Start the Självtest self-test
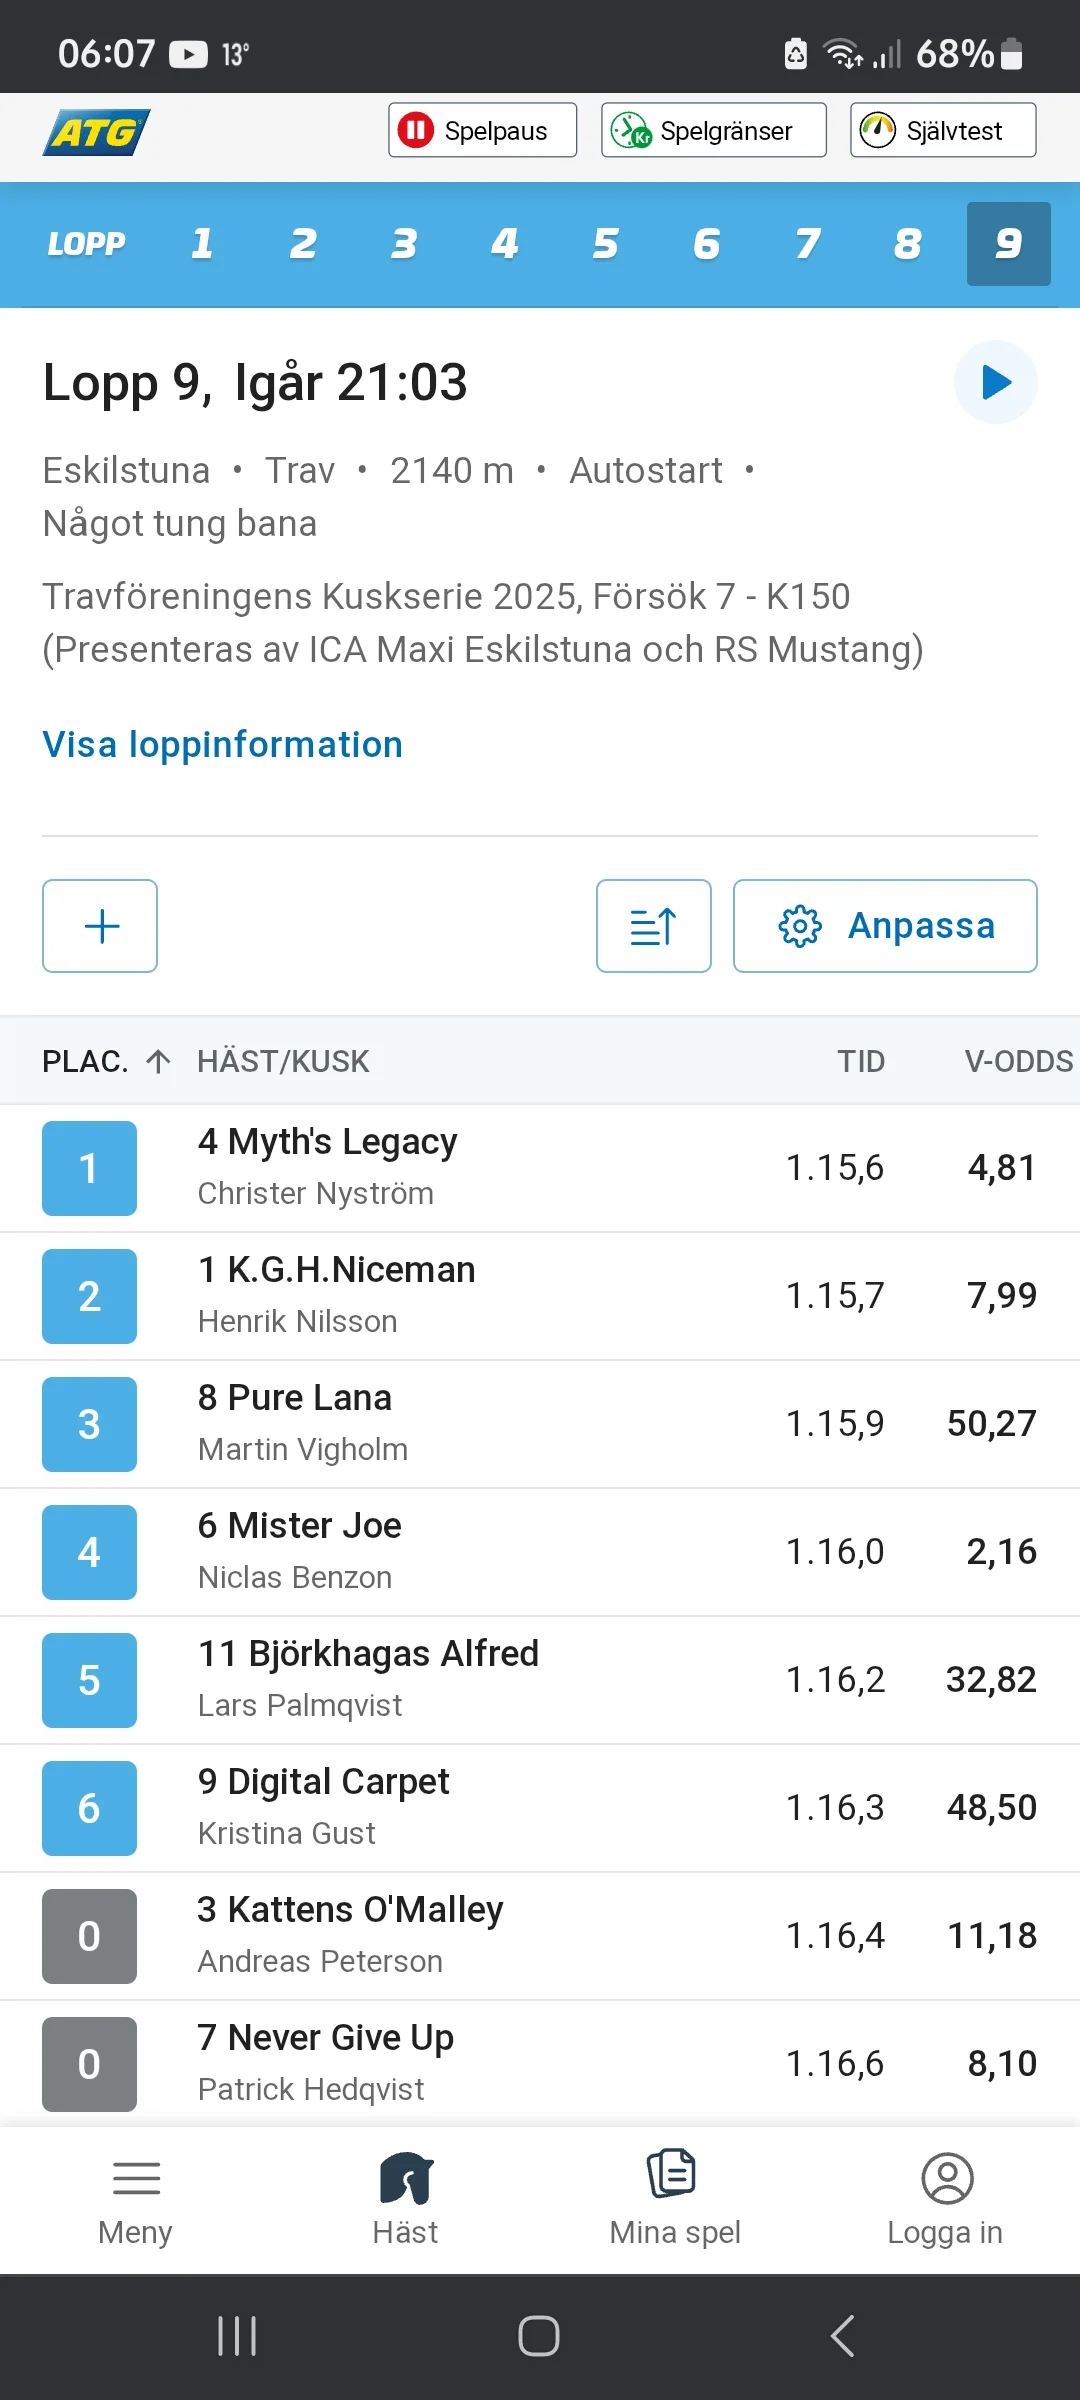Image resolution: width=1080 pixels, height=2400 pixels. point(942,130)
